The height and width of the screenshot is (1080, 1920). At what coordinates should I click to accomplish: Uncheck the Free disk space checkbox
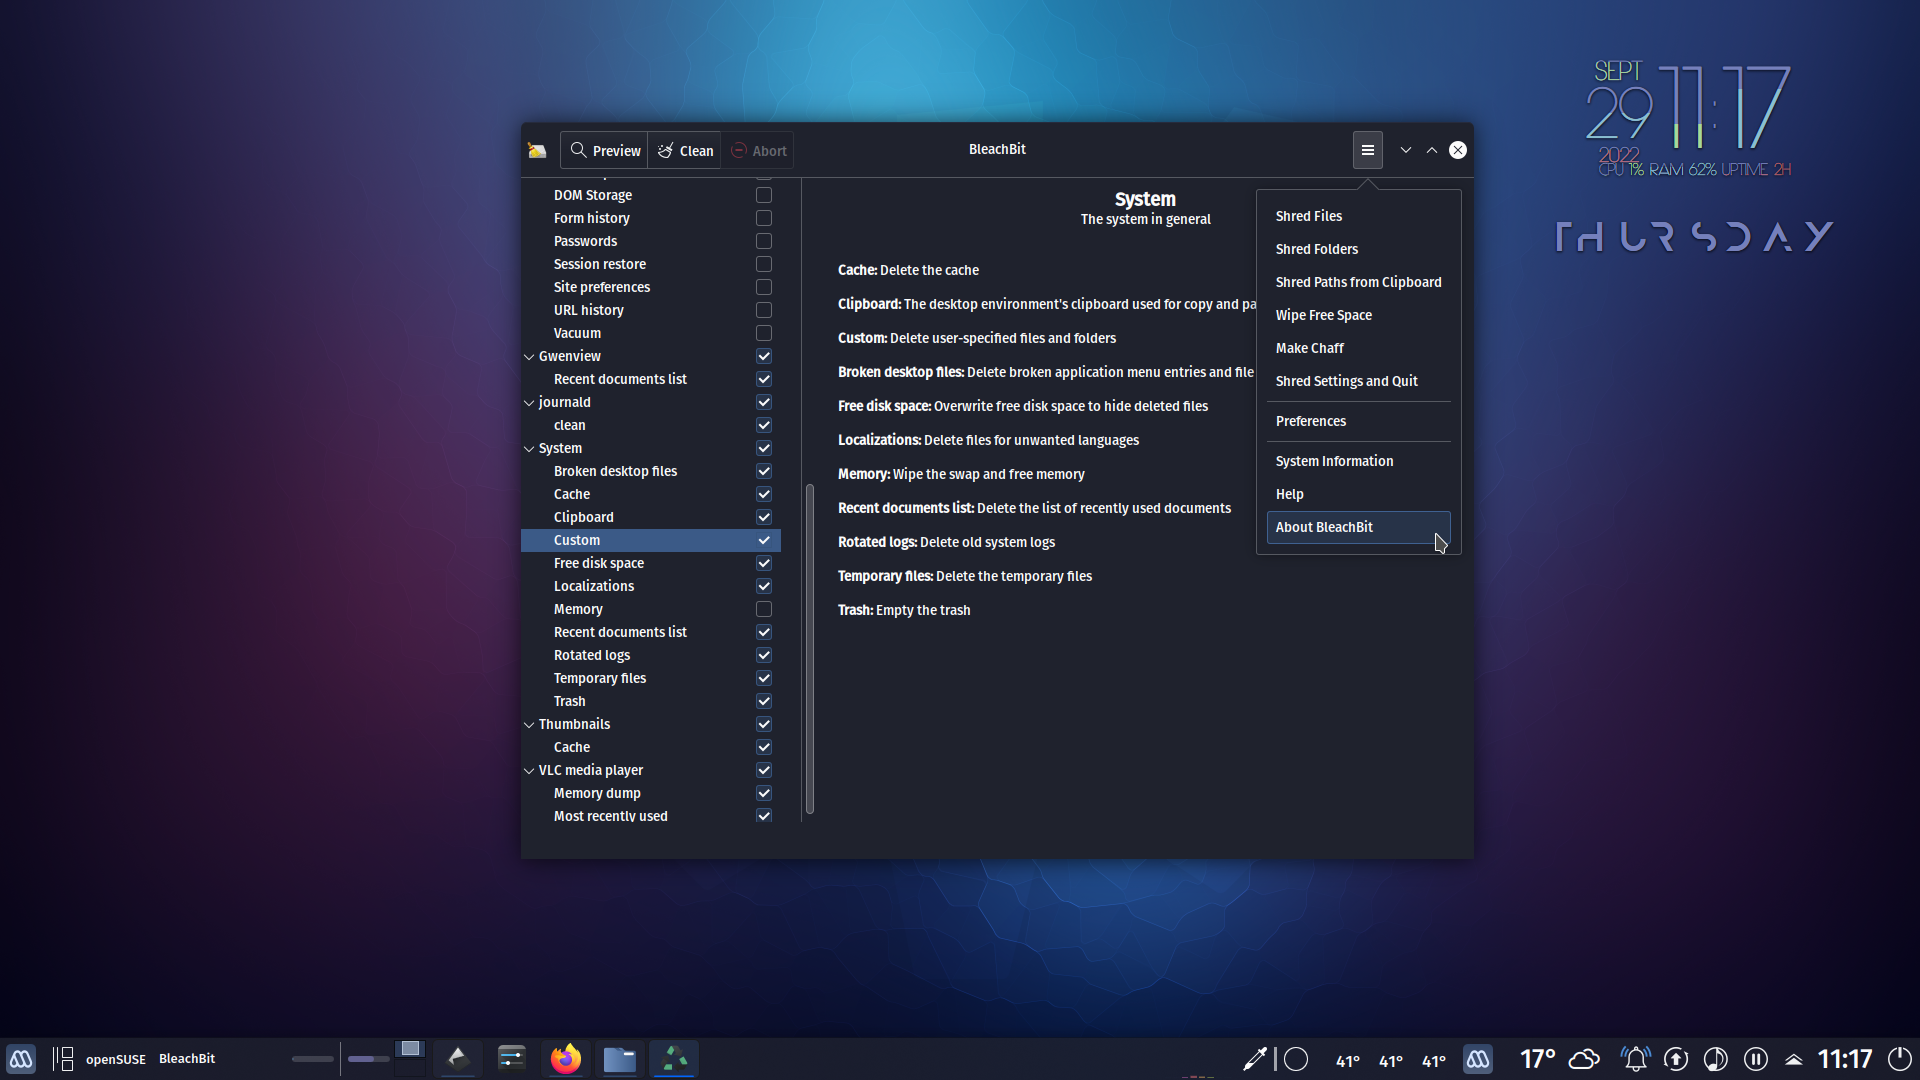764,563
